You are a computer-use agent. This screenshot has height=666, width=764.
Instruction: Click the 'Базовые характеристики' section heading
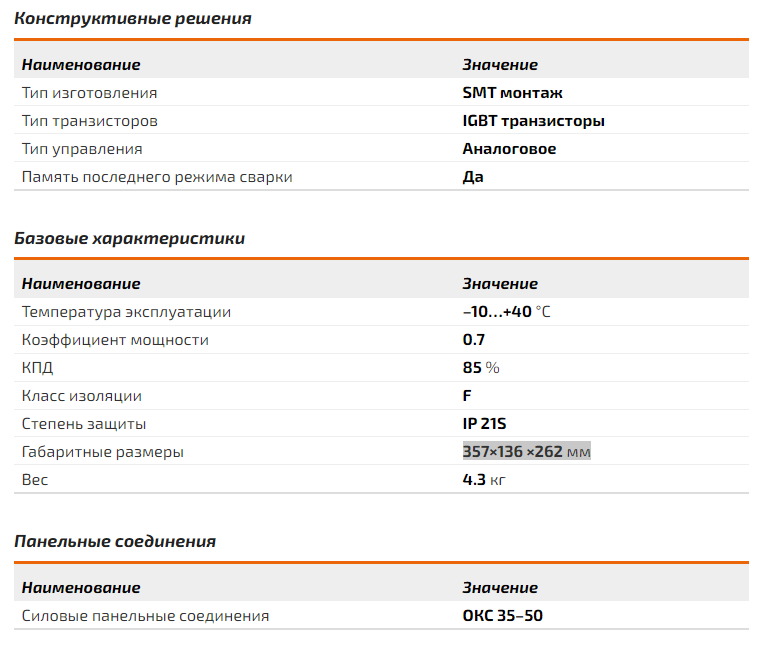tap(129, 238)
